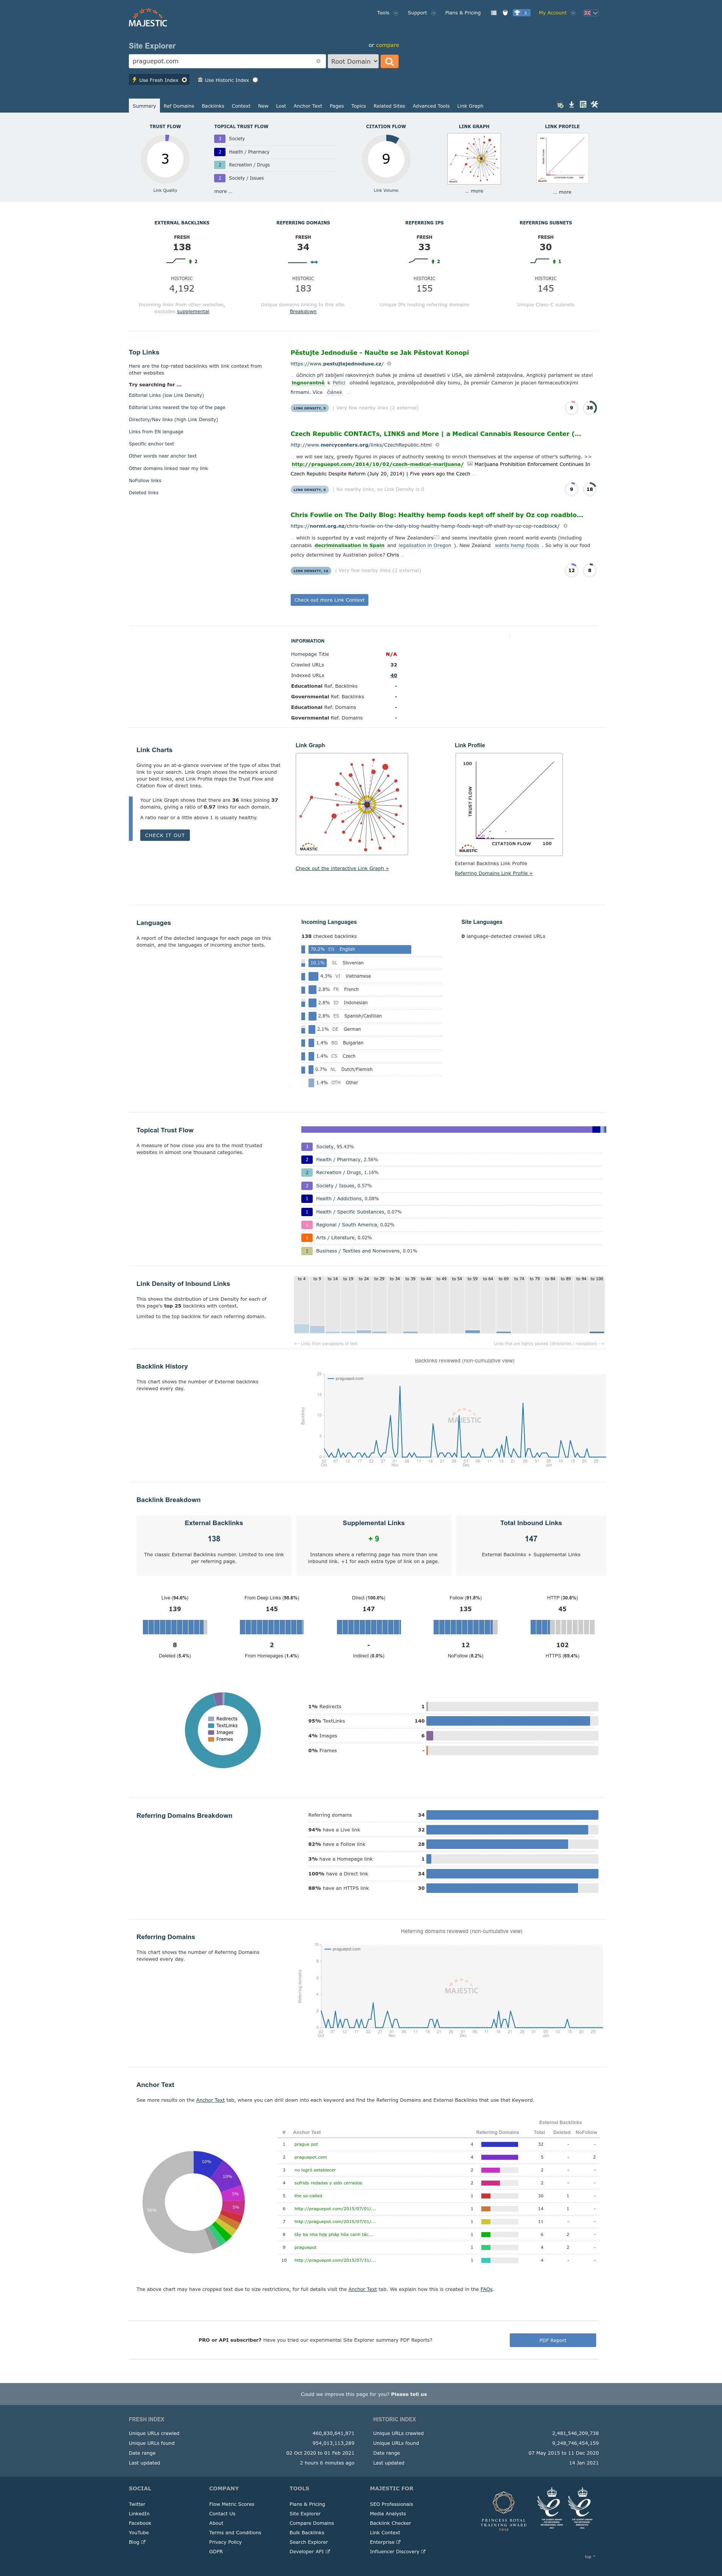The image size is (722, 2576).
Task: Open the Link Graph tab
Action: [x=470, y=106]
